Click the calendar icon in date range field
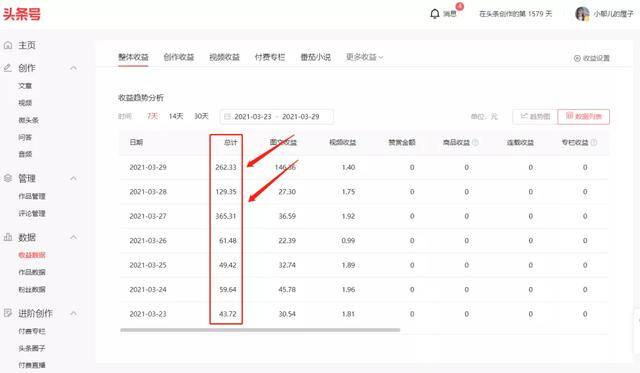Screen dimensions: 640x373 pos(227,116)
